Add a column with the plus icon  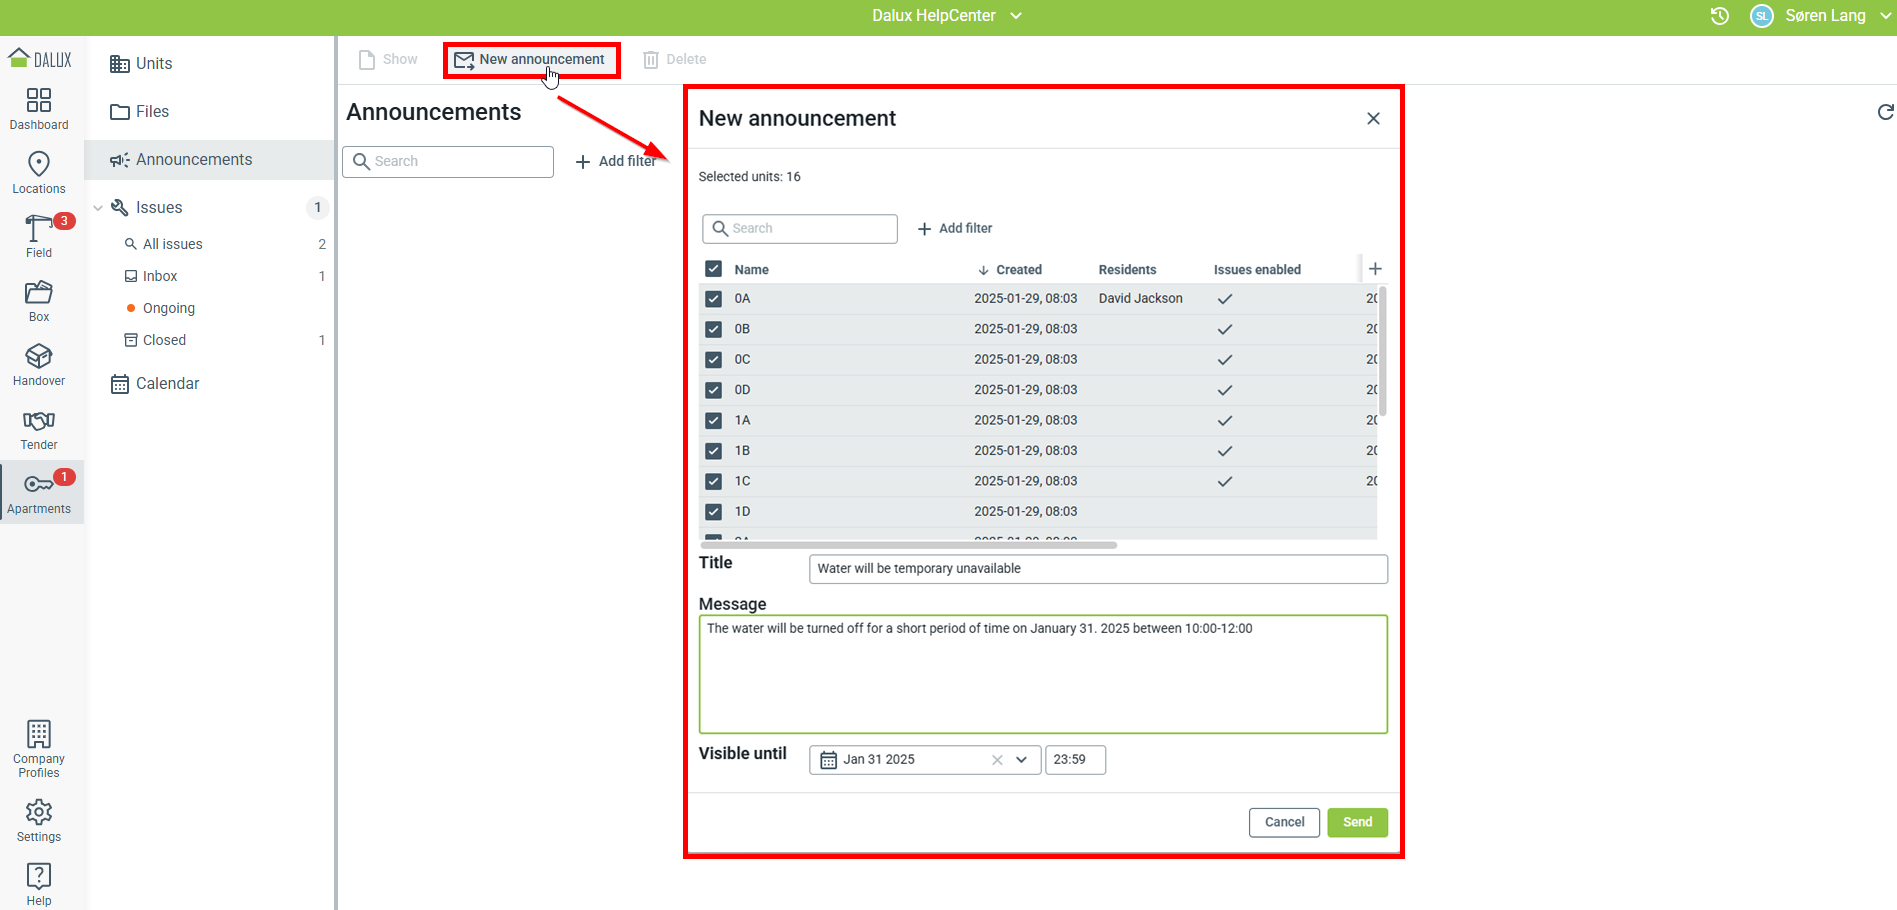[x=1375, y=269]
